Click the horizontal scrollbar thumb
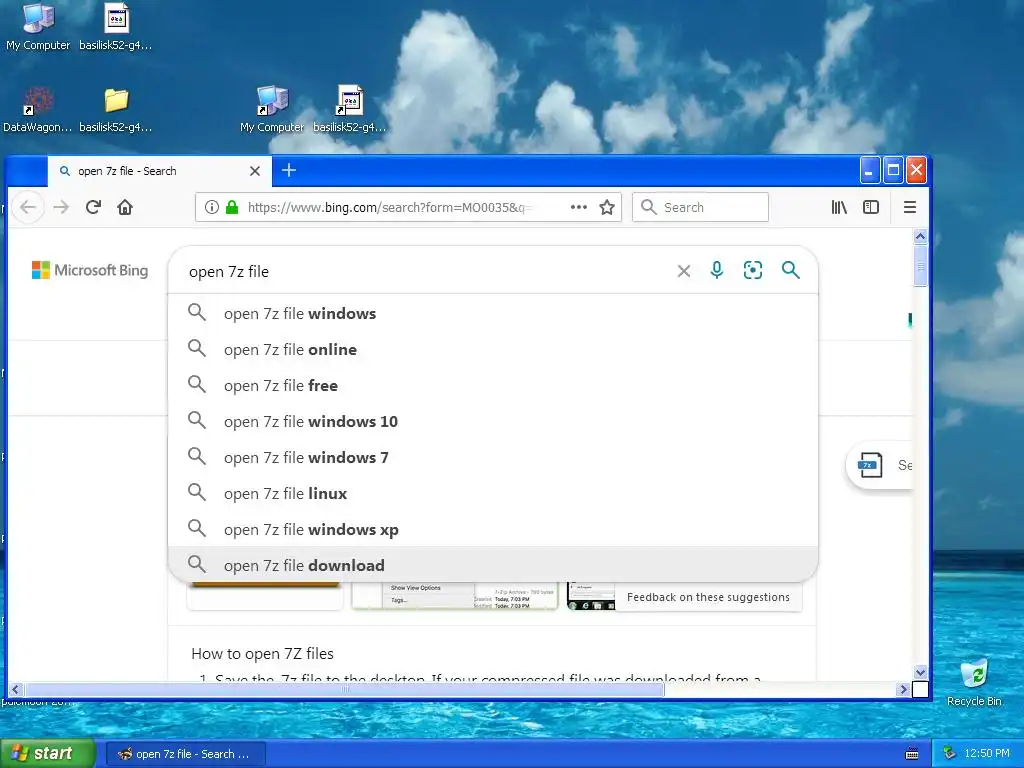This screenshot has height=768, width=1024. 344,689
